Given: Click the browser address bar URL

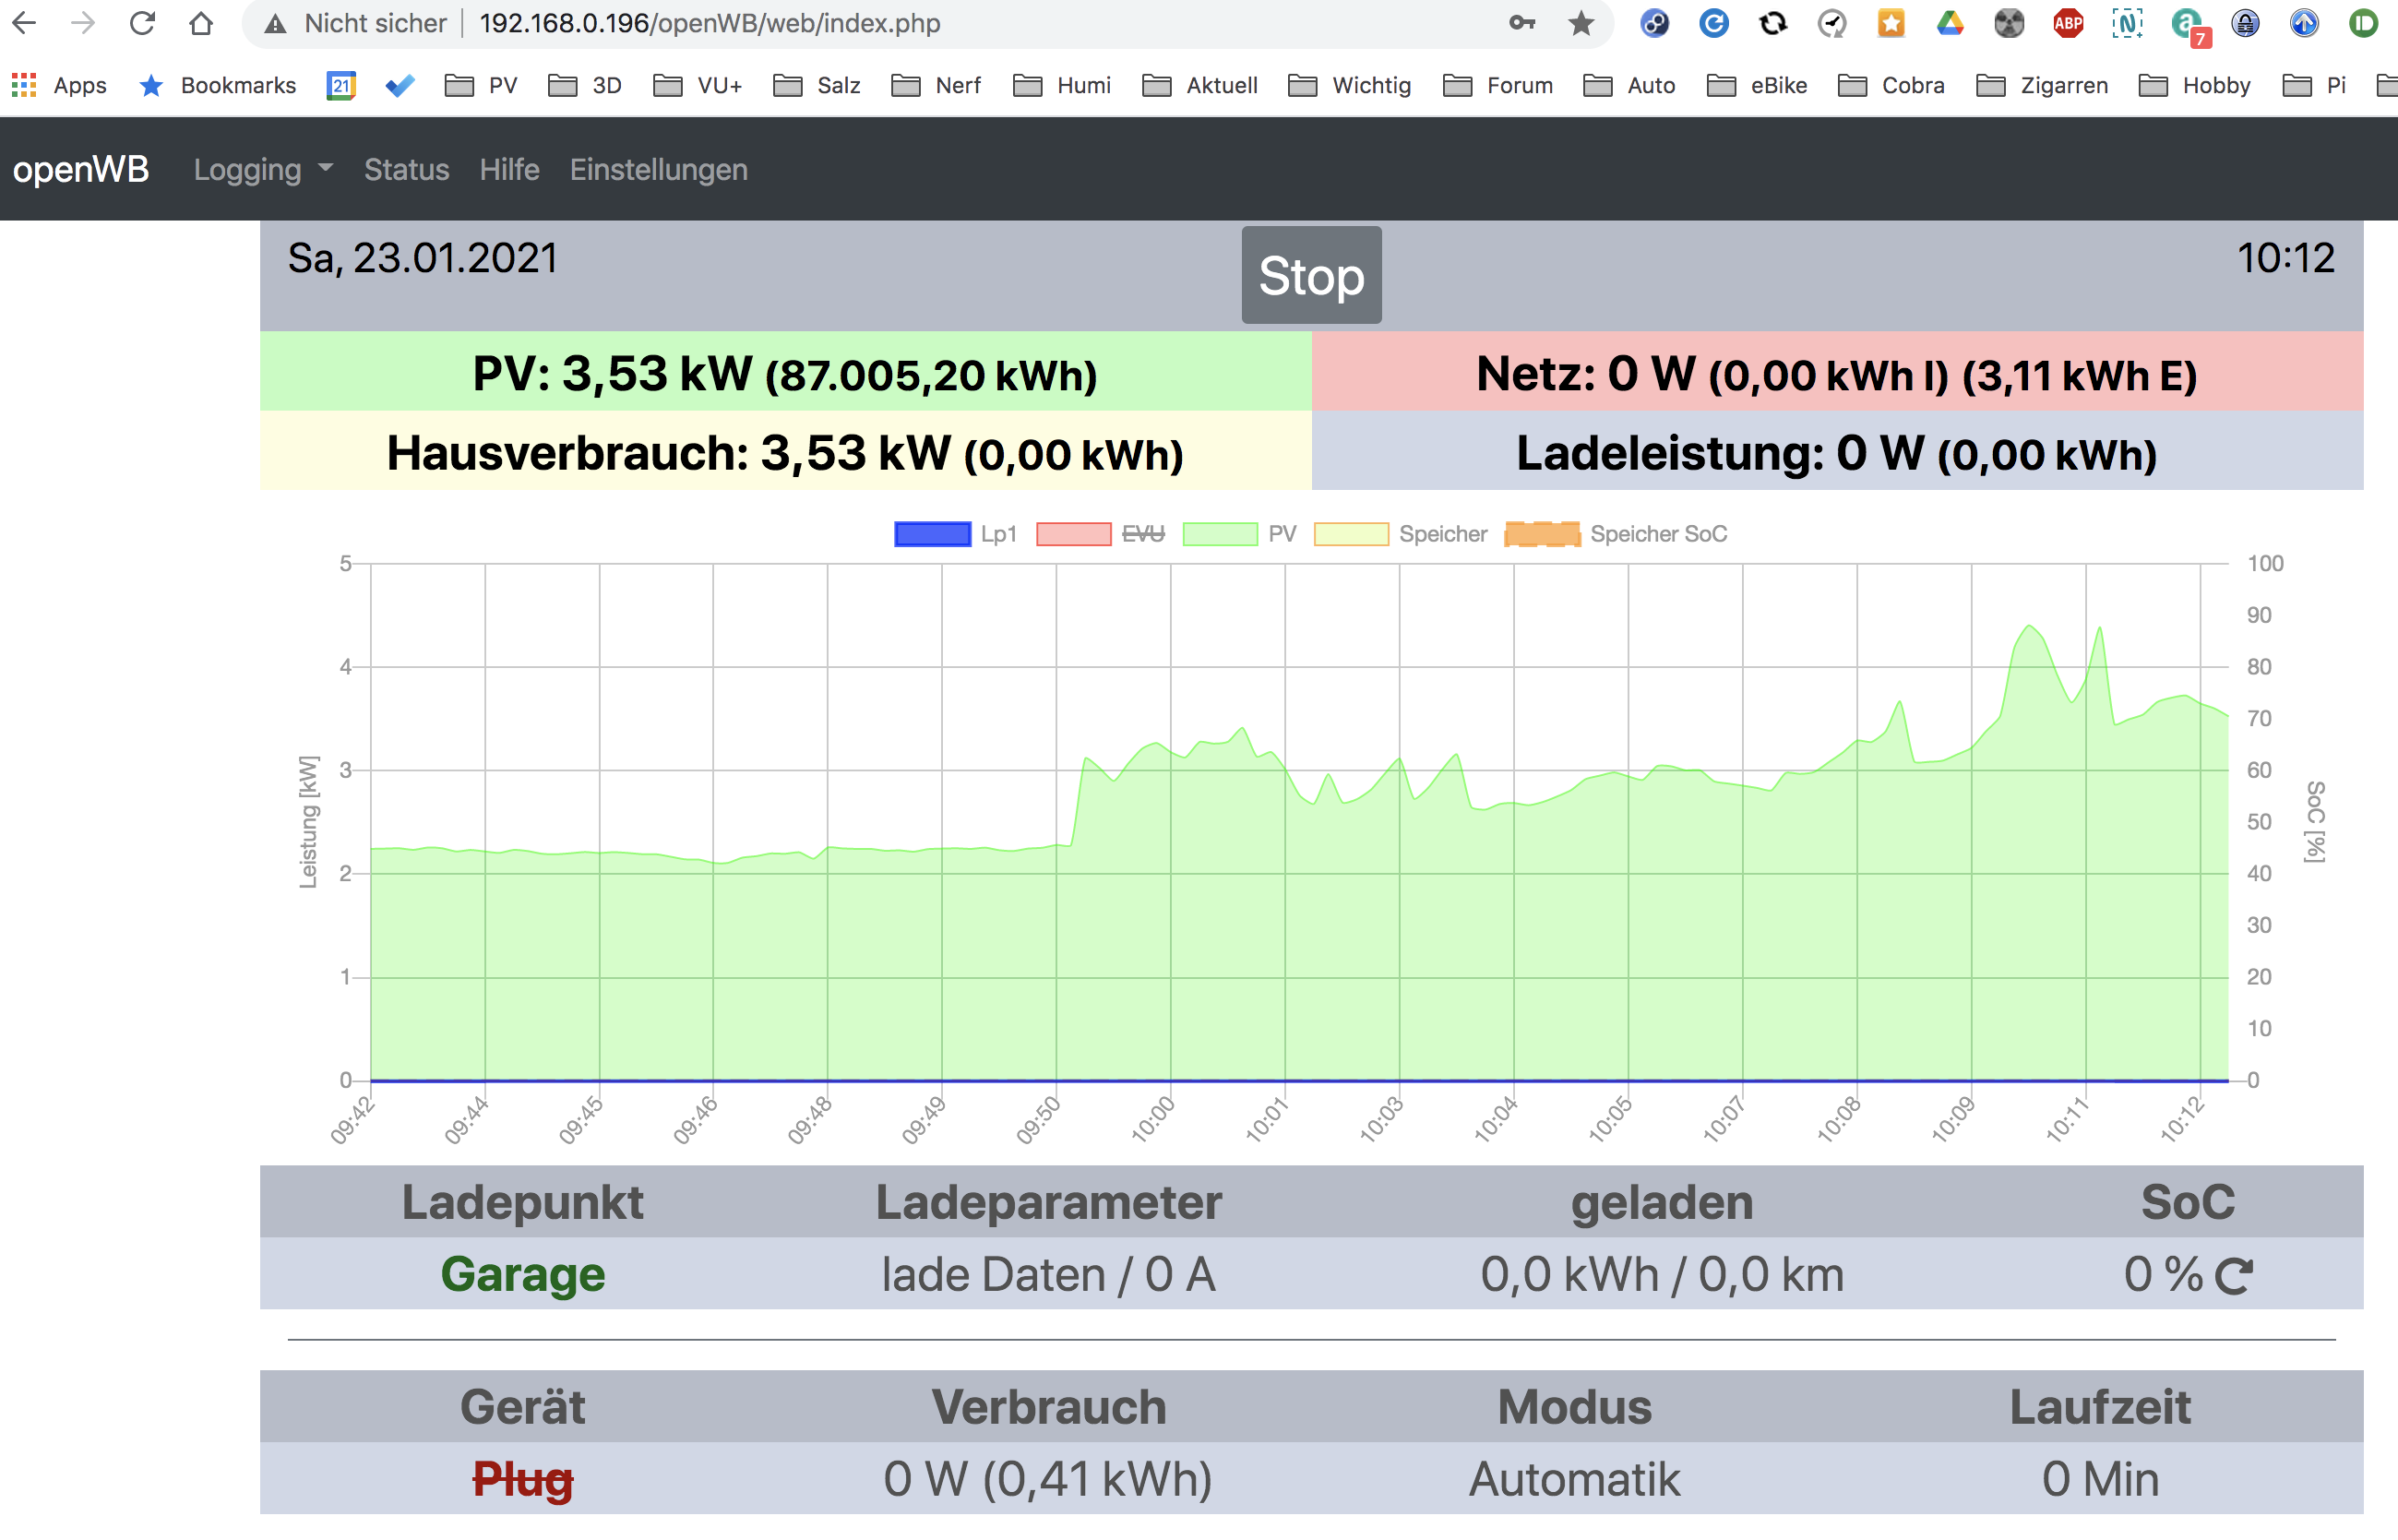Looking at the screenshot, I should [x=709, y=23].
